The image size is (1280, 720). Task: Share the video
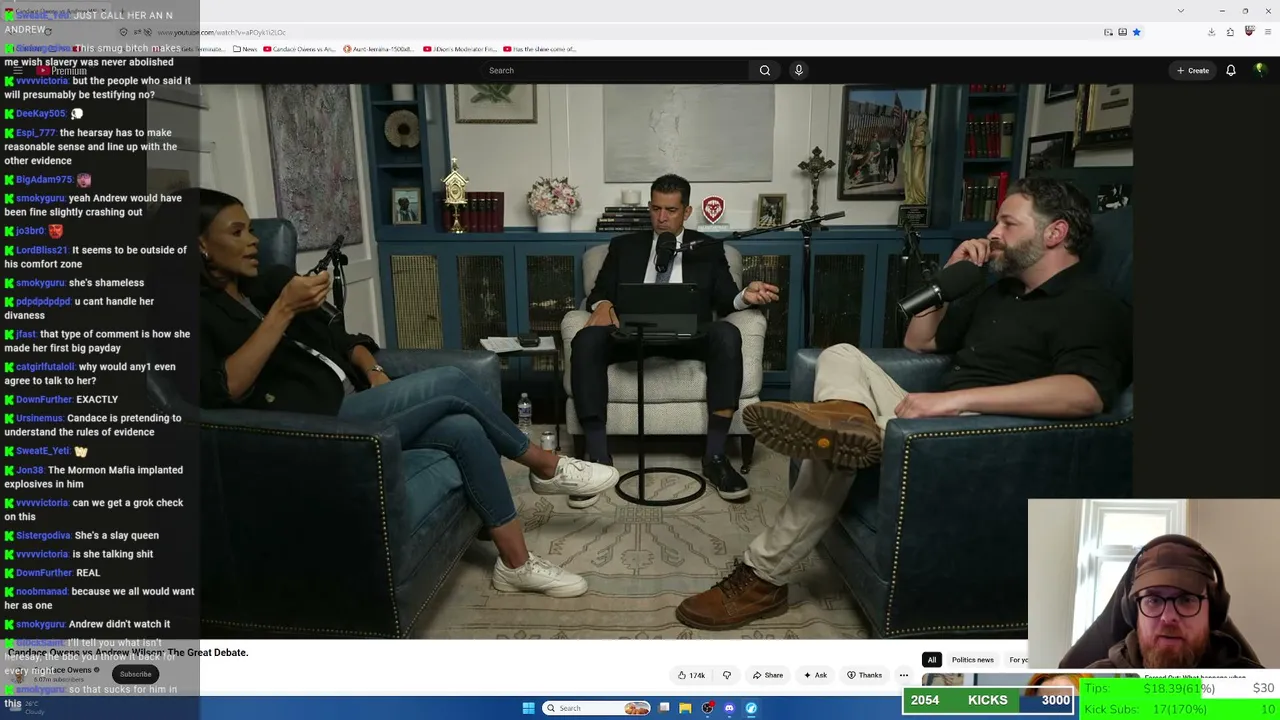(x=768, y=675)
